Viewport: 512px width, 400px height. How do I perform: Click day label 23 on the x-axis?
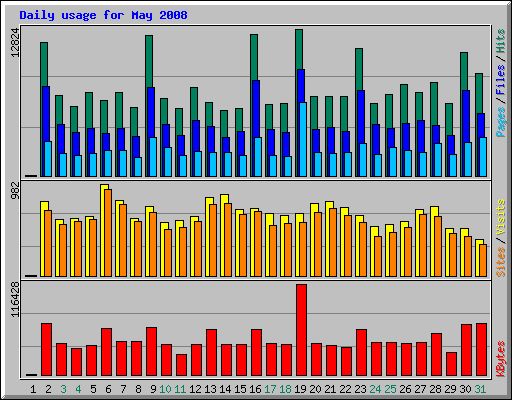[x=360, y=389]
